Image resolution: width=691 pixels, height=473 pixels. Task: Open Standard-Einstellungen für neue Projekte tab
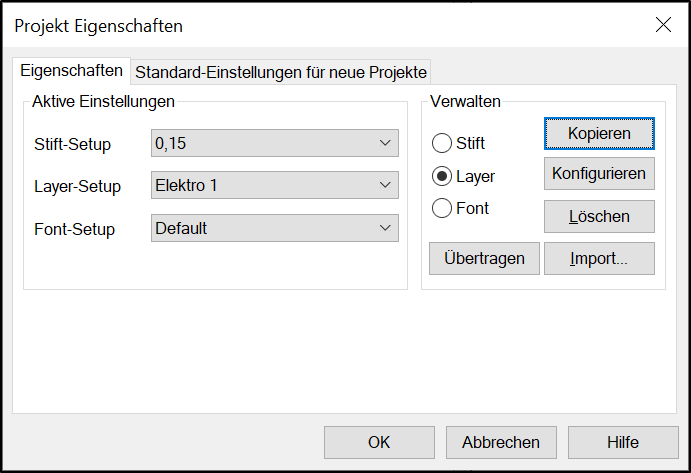pyautogui.click(x=281, y=72)
